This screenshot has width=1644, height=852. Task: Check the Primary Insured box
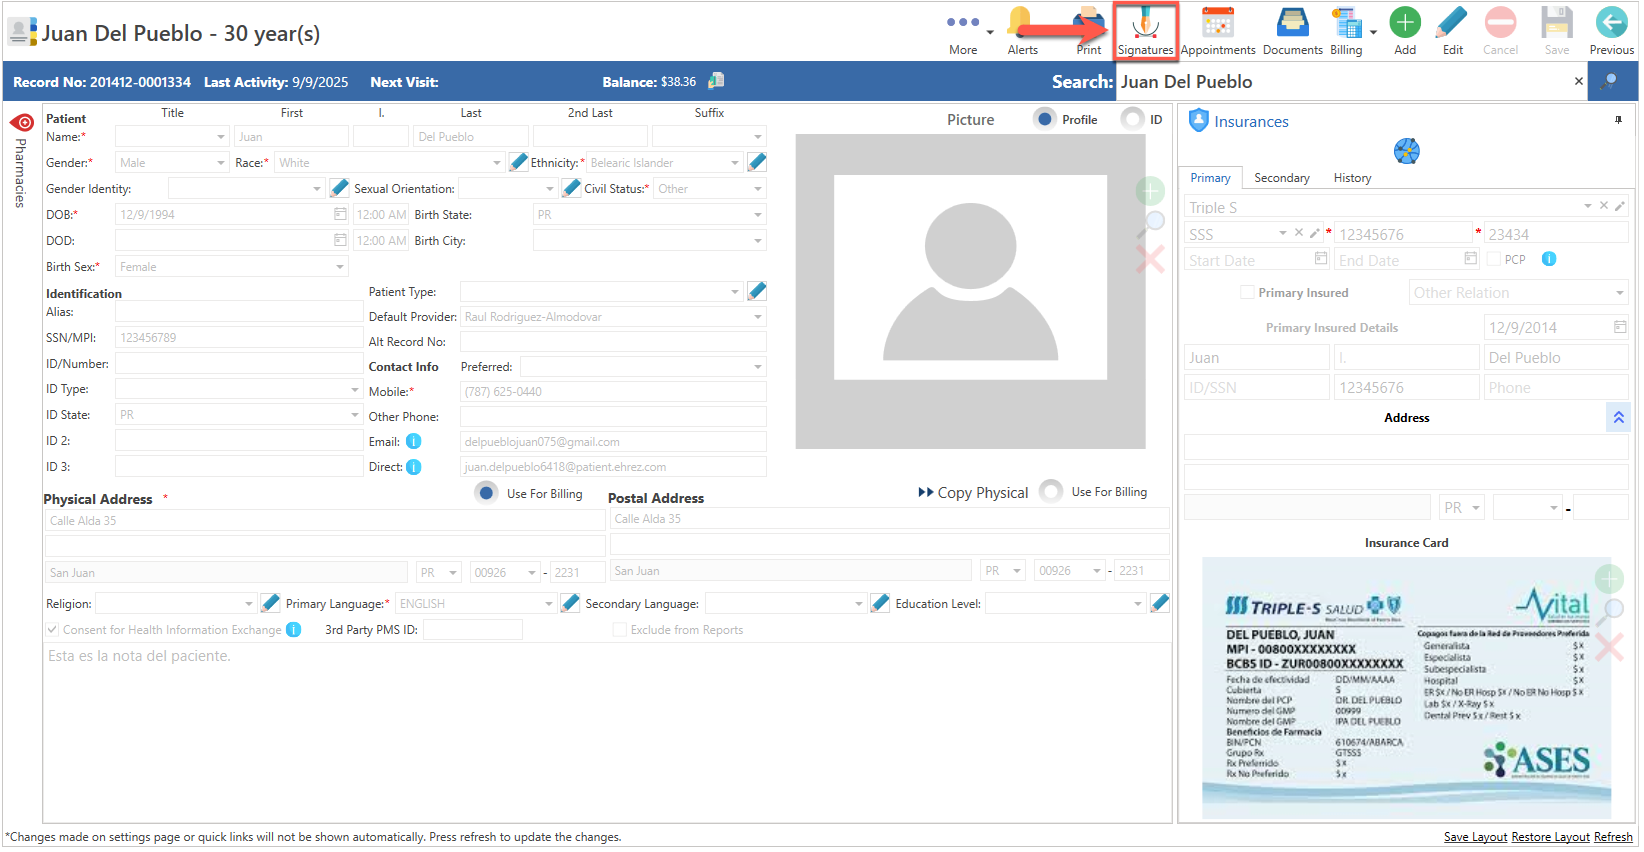coord(1247,293)
